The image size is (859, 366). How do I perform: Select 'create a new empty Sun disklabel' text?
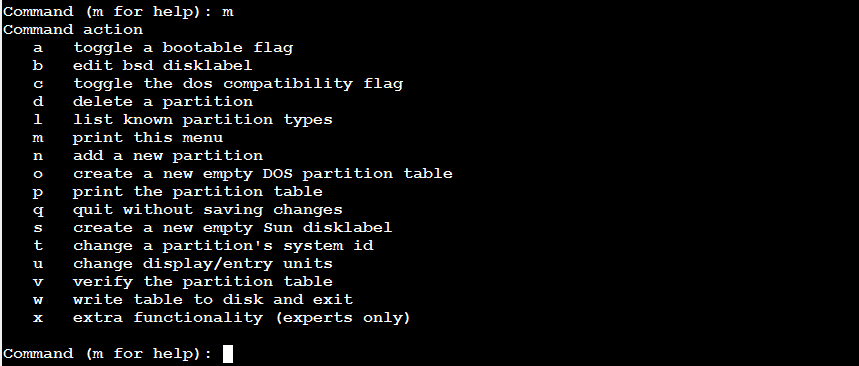[233, 227]
